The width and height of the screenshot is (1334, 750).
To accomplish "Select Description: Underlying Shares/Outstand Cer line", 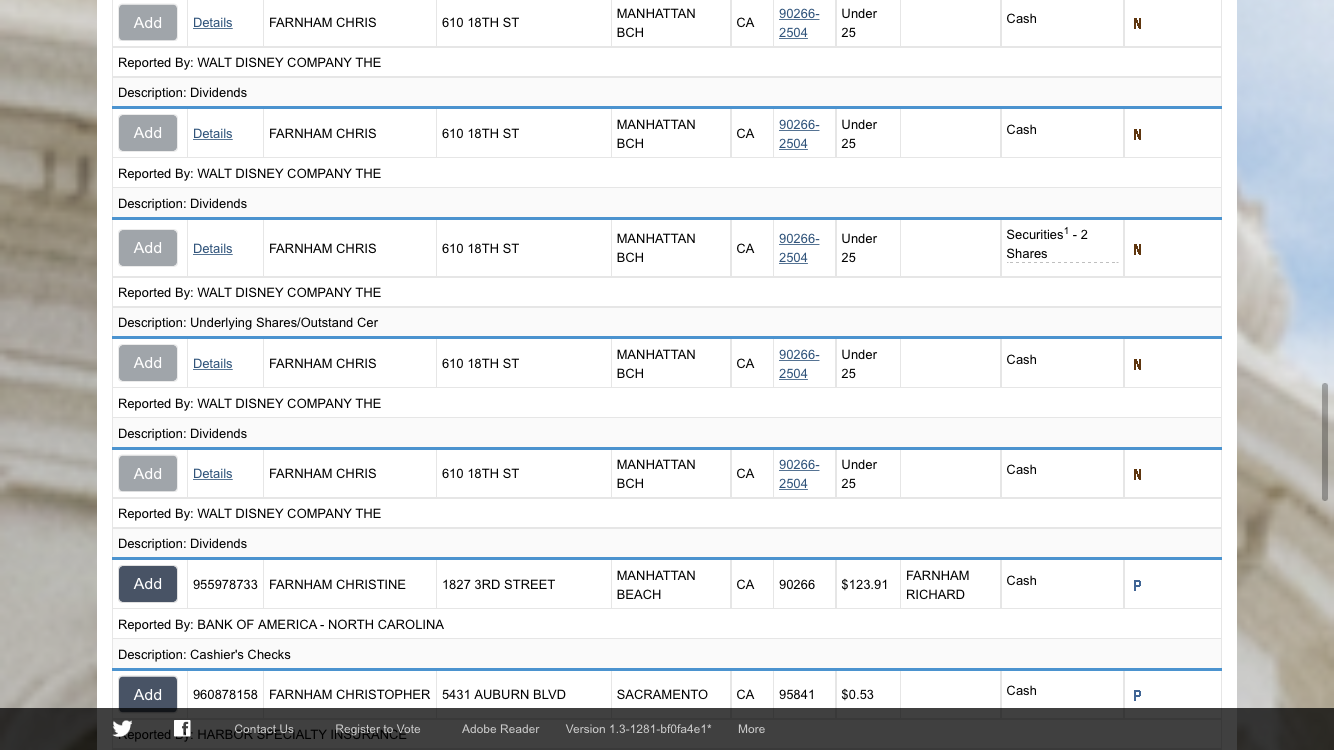I will 248,322.
